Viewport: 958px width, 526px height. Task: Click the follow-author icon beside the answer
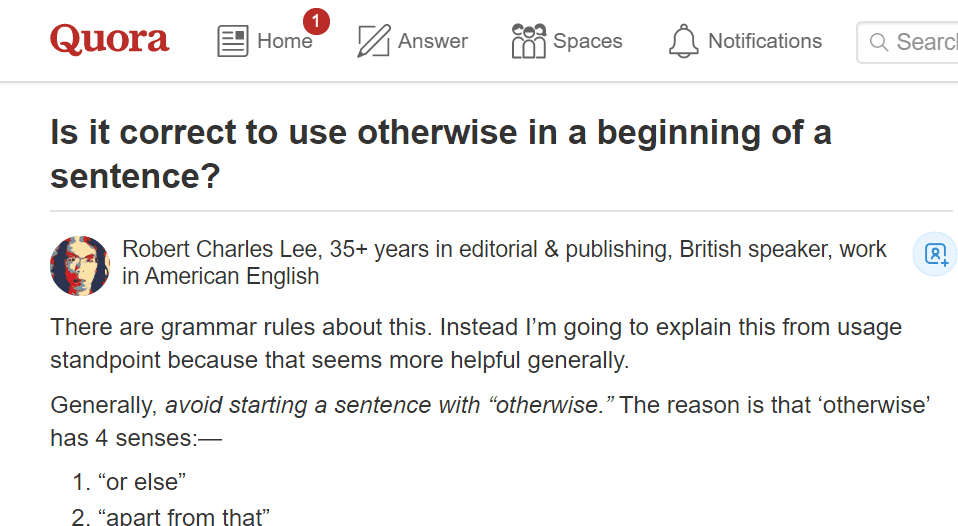click(936, 254)
